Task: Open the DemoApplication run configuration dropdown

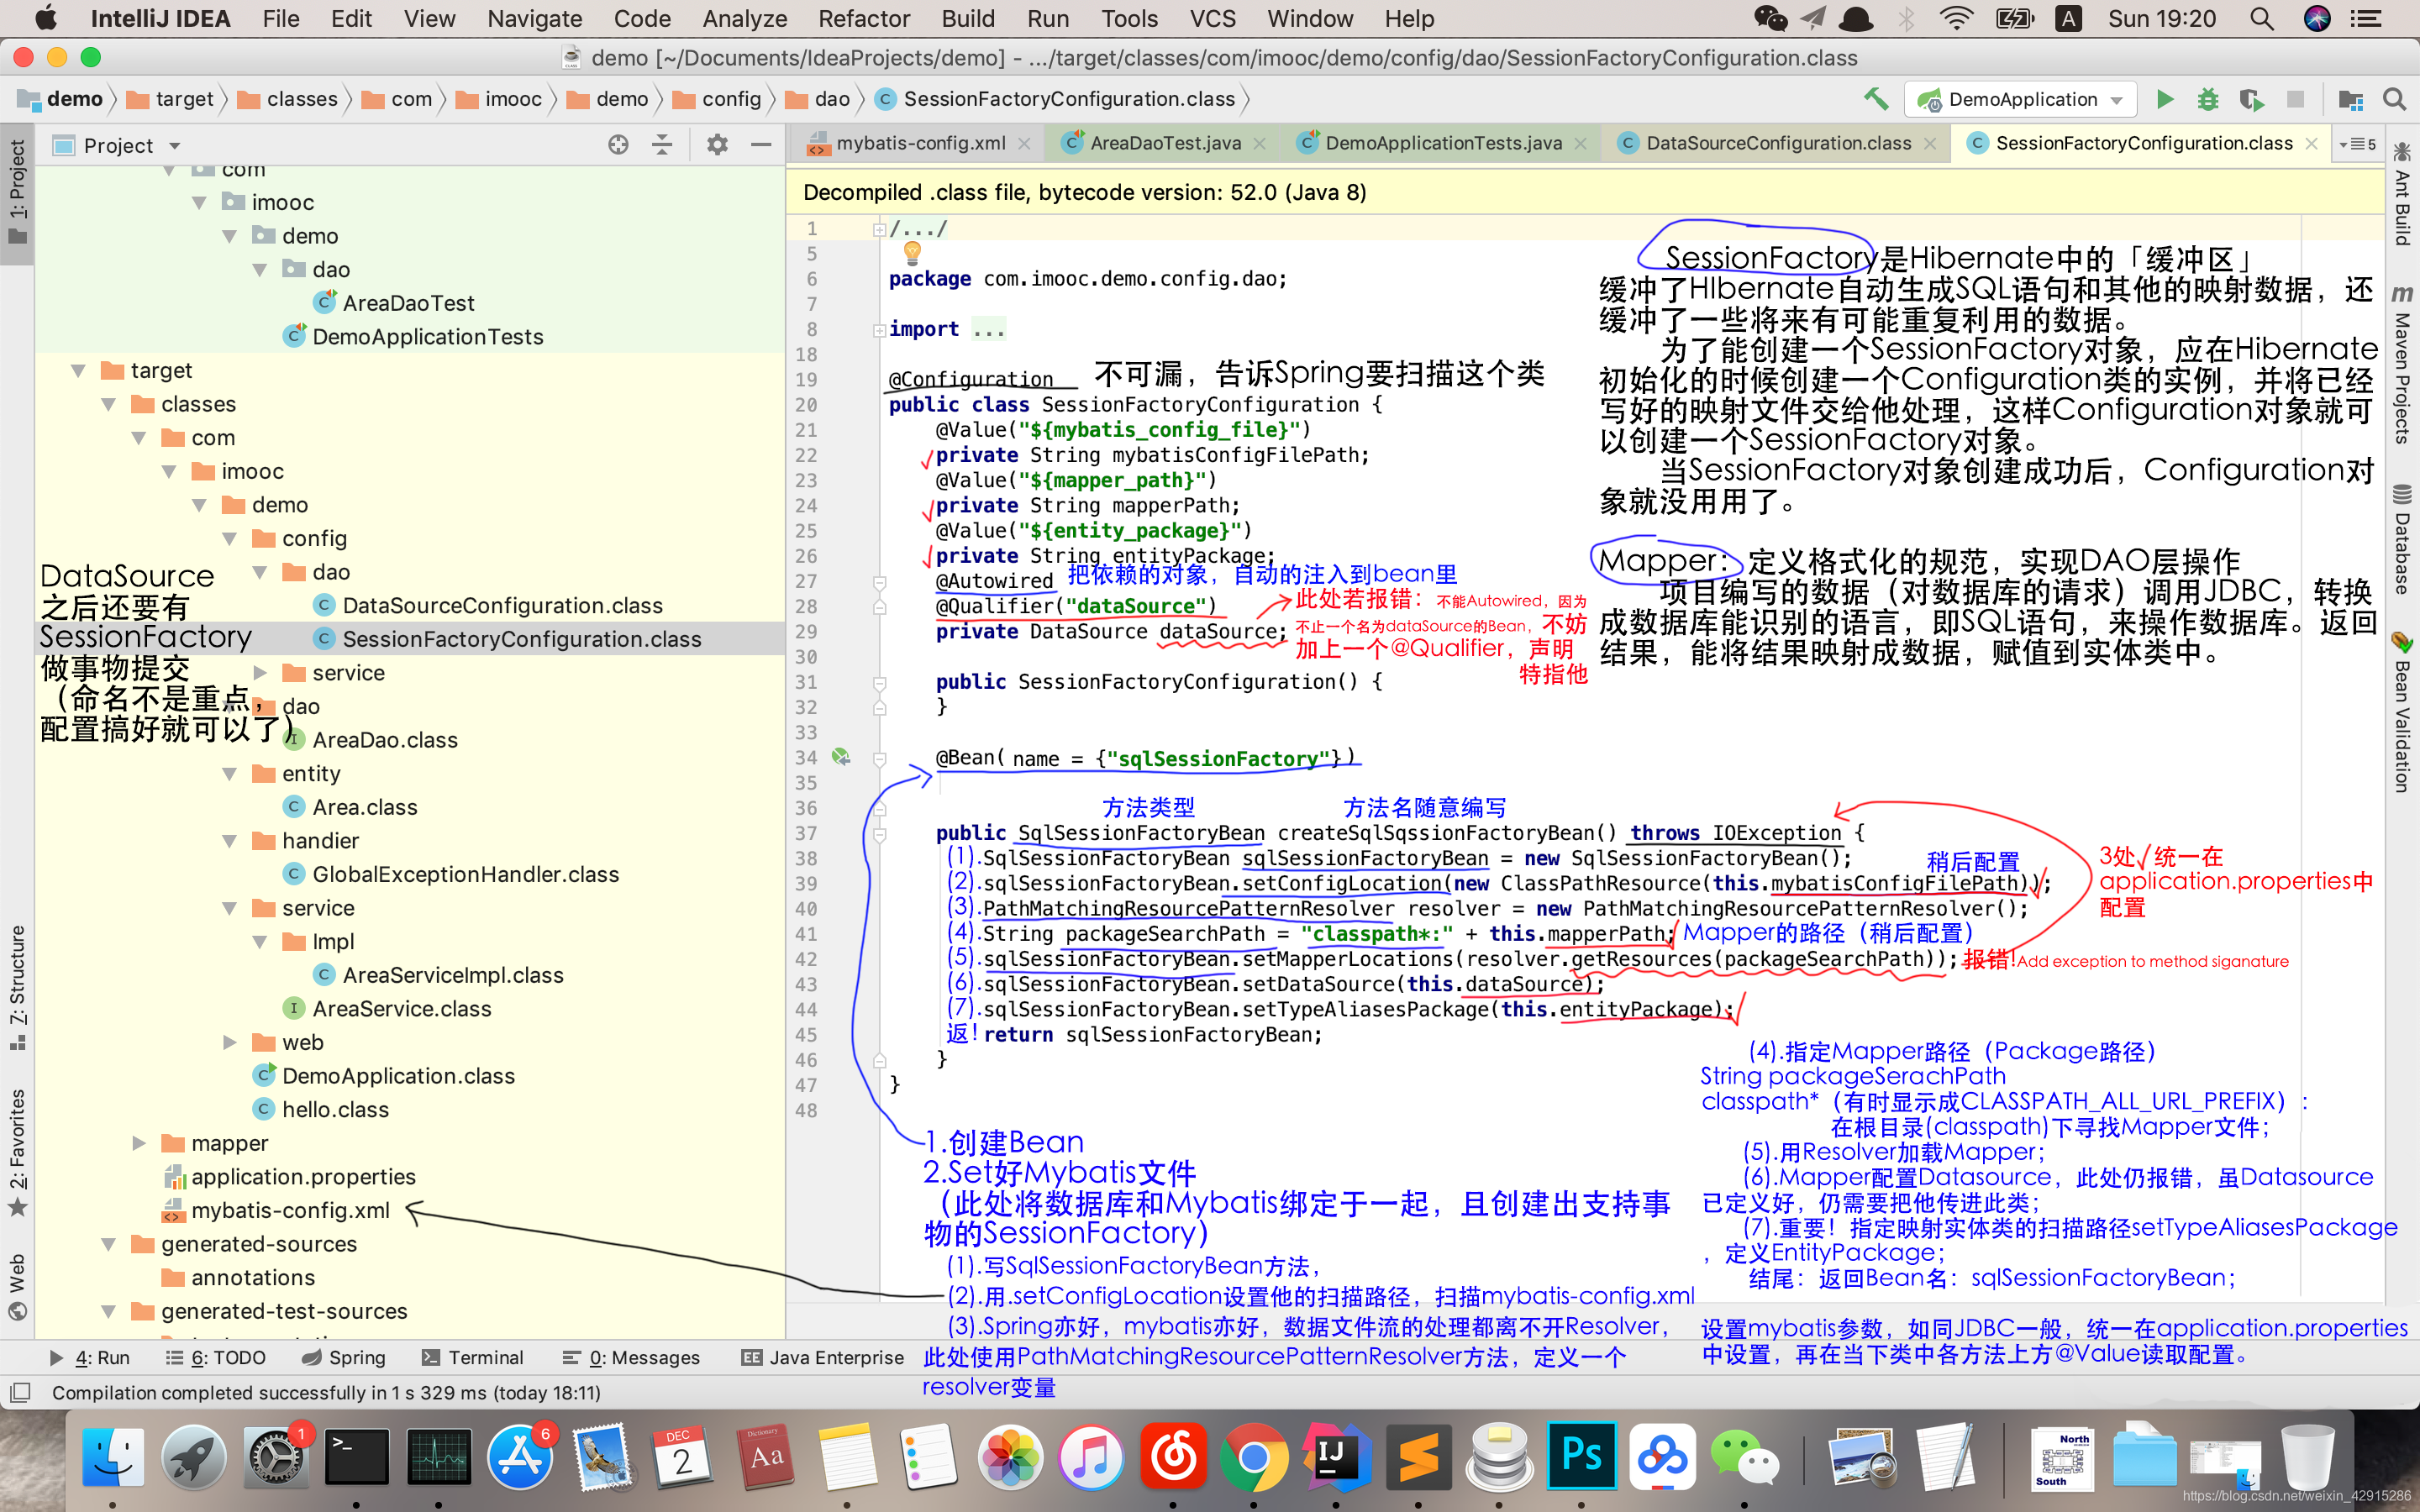Action: tap(2021, 99)
